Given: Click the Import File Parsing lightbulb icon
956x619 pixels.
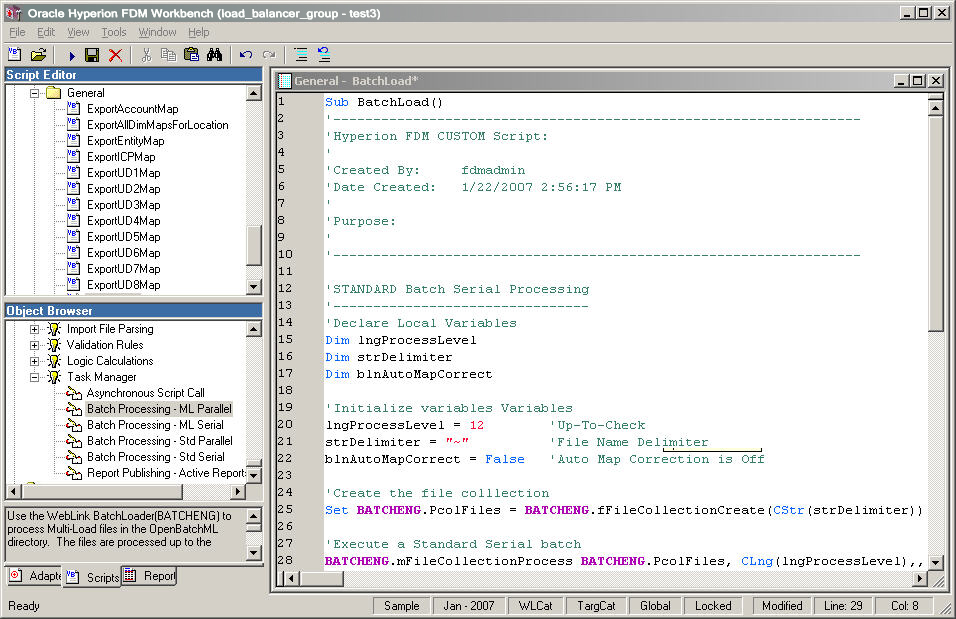Looking at the screenshot, I should pyautogui.click(x=54, y=329).
